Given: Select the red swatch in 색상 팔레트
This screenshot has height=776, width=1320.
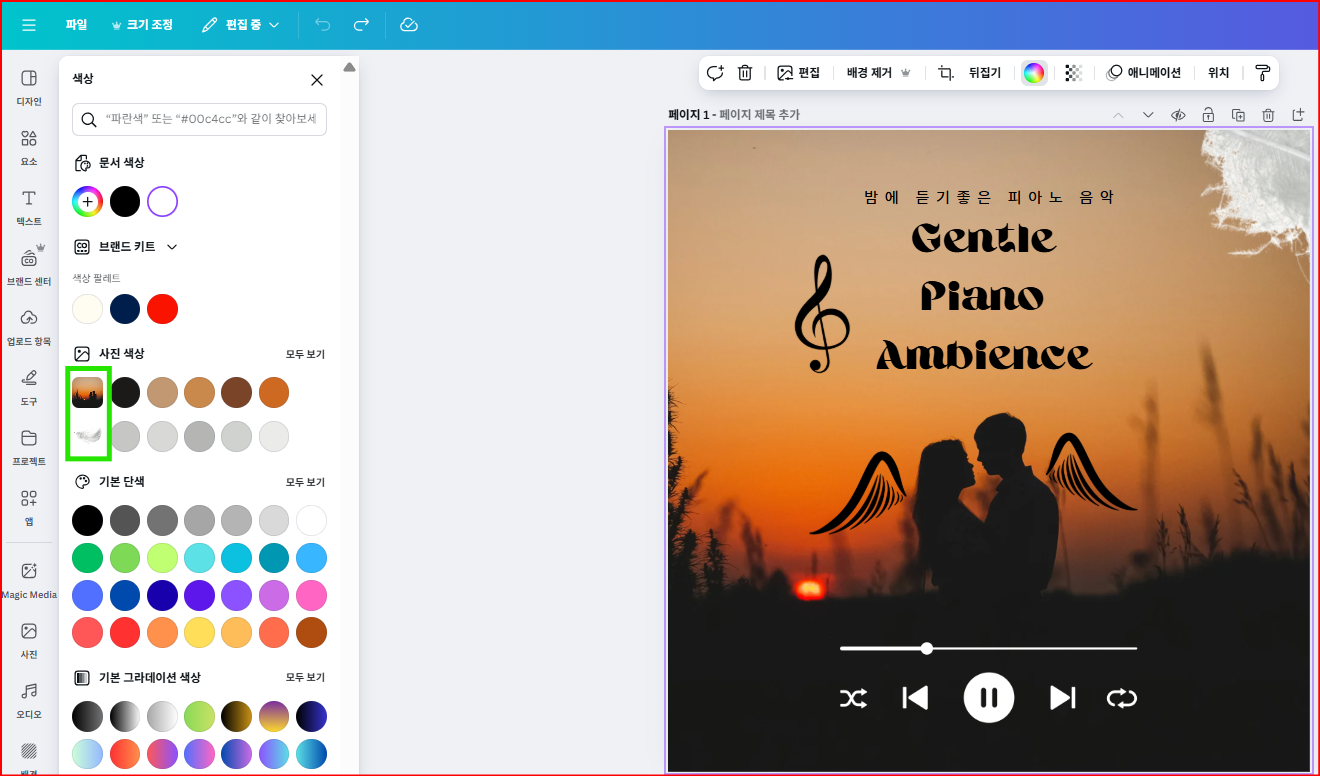Looking at the screenshot, I should tap(162, 309).
